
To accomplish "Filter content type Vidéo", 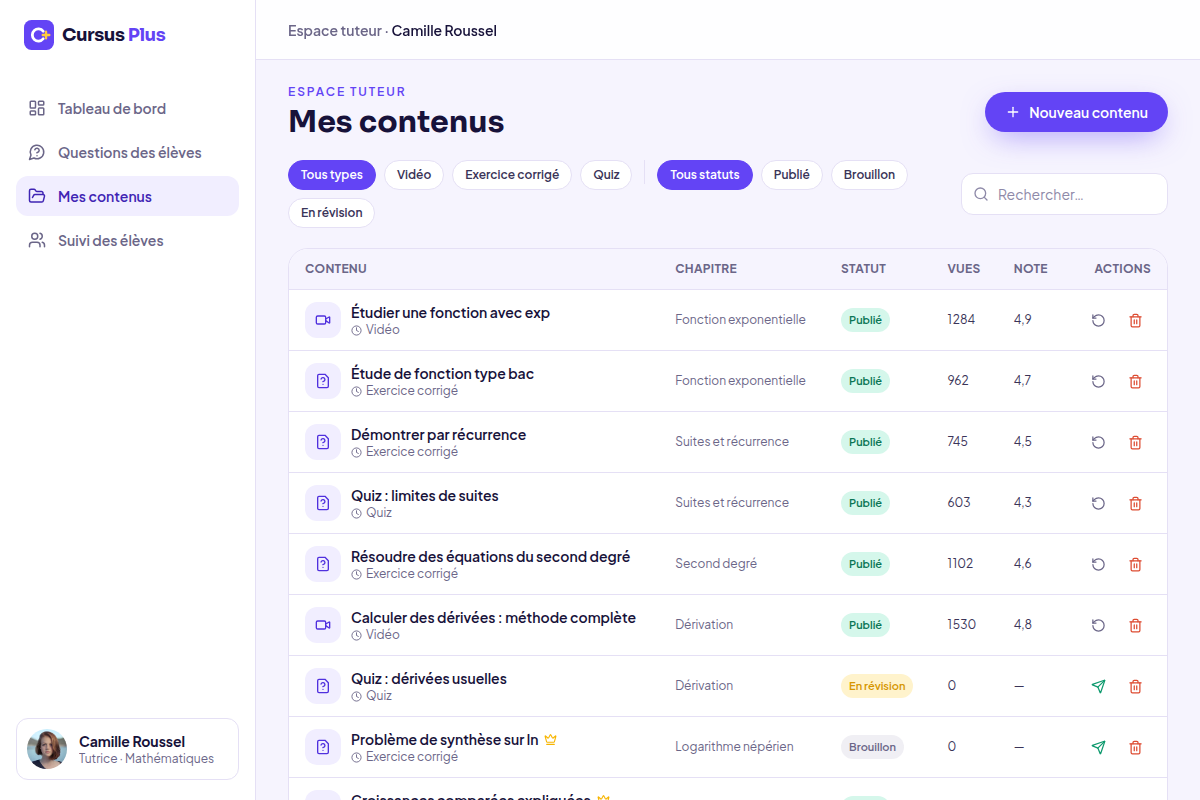I will pos(414,174).
